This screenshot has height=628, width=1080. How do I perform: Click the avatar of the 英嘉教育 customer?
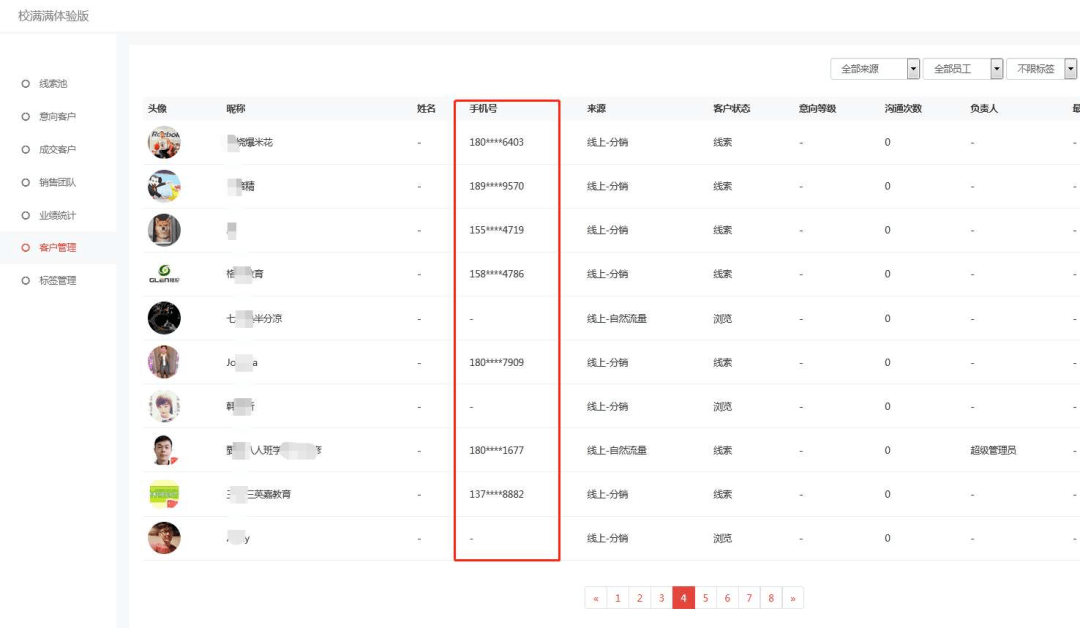click(164, 494)
